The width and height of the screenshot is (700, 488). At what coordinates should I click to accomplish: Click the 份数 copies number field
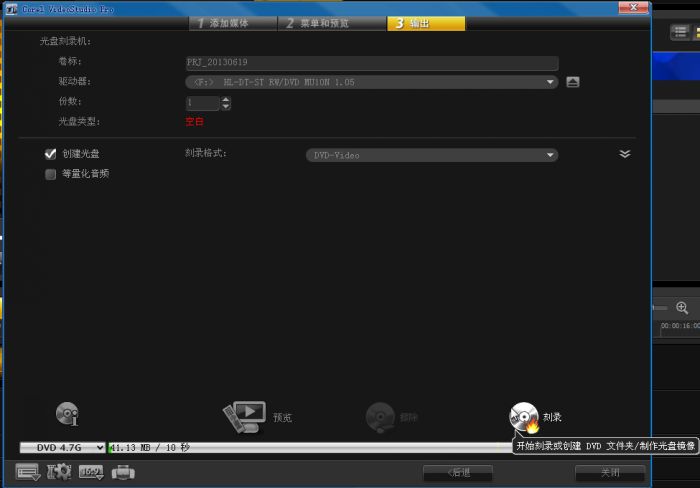pos(203,103)
